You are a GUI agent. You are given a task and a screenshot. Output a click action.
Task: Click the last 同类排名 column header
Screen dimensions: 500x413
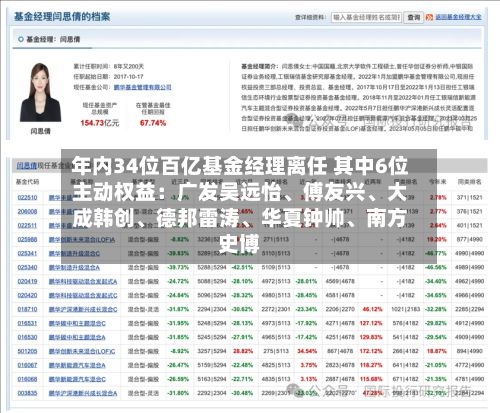point(469,182)
